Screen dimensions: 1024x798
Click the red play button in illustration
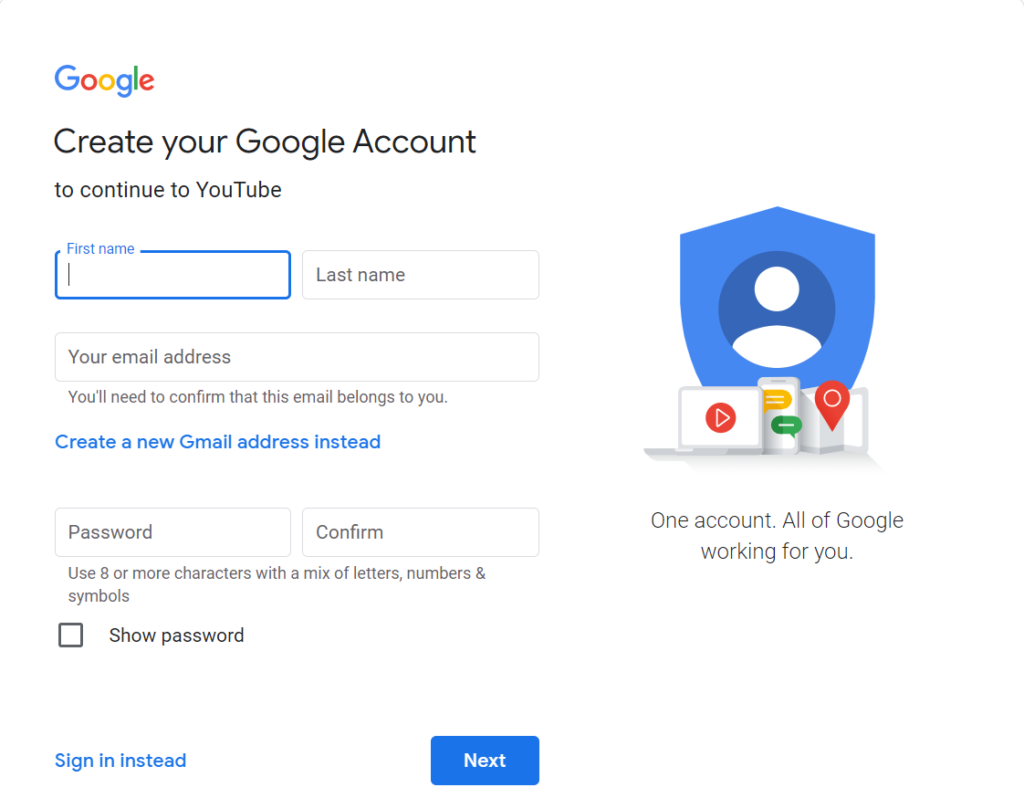point(719,419)
